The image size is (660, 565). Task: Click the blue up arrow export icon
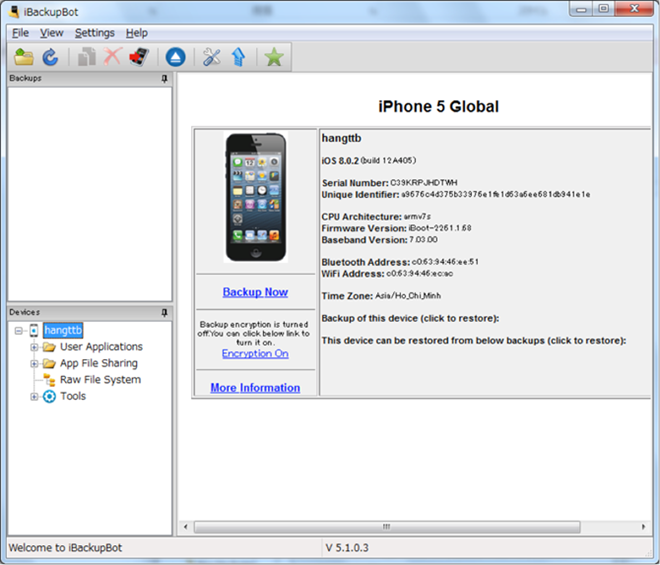click(x=238, y=57)
